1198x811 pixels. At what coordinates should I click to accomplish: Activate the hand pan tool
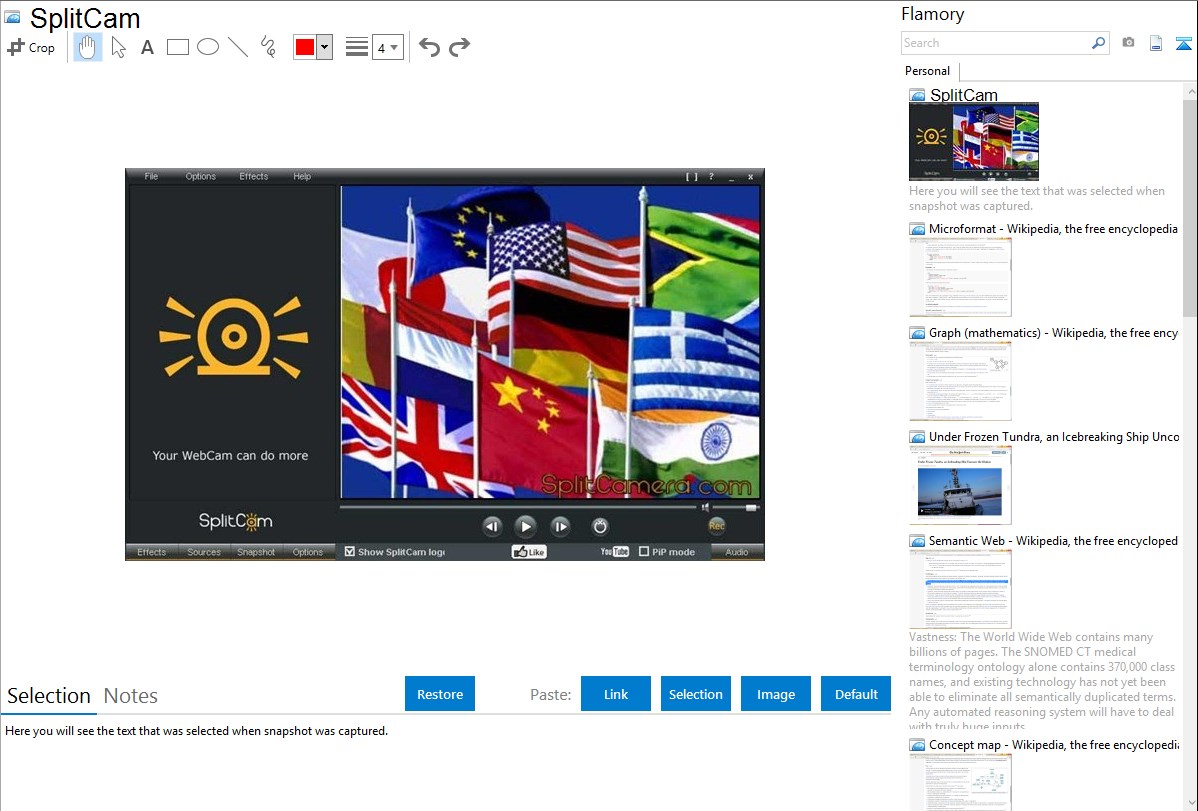point(88,47)
